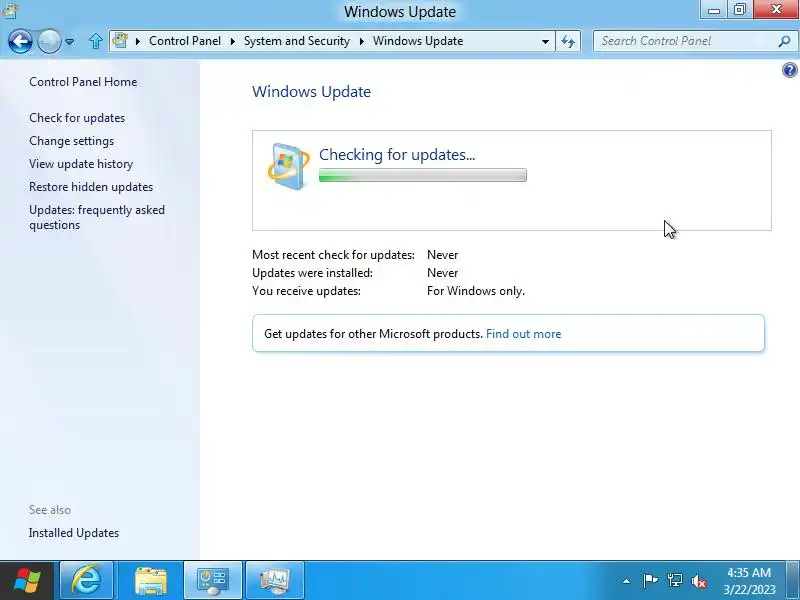Open Control Panel Home
800x600 pixels.
(83, 82)
